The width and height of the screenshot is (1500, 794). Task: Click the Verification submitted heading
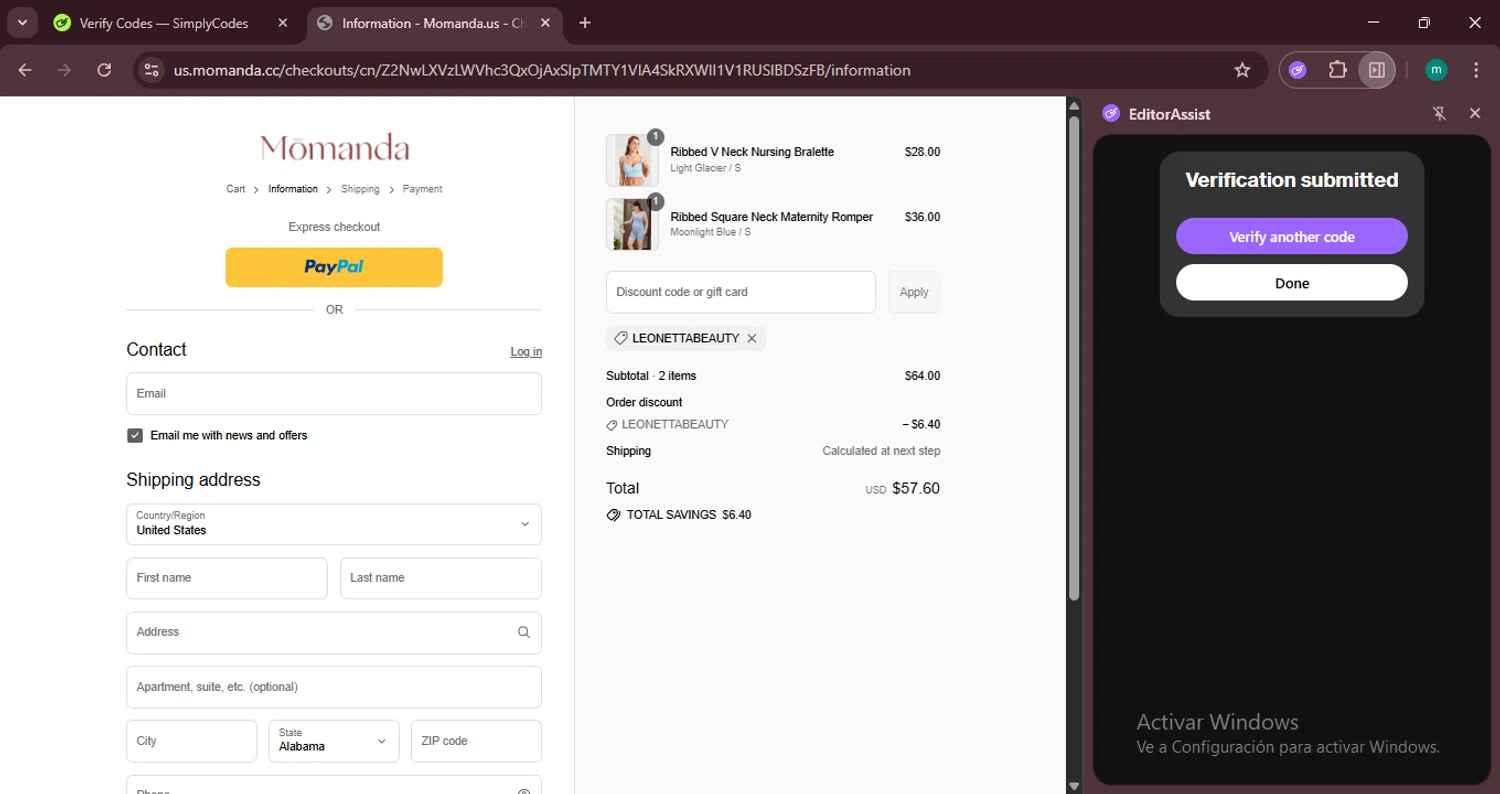pos(1292,180)
